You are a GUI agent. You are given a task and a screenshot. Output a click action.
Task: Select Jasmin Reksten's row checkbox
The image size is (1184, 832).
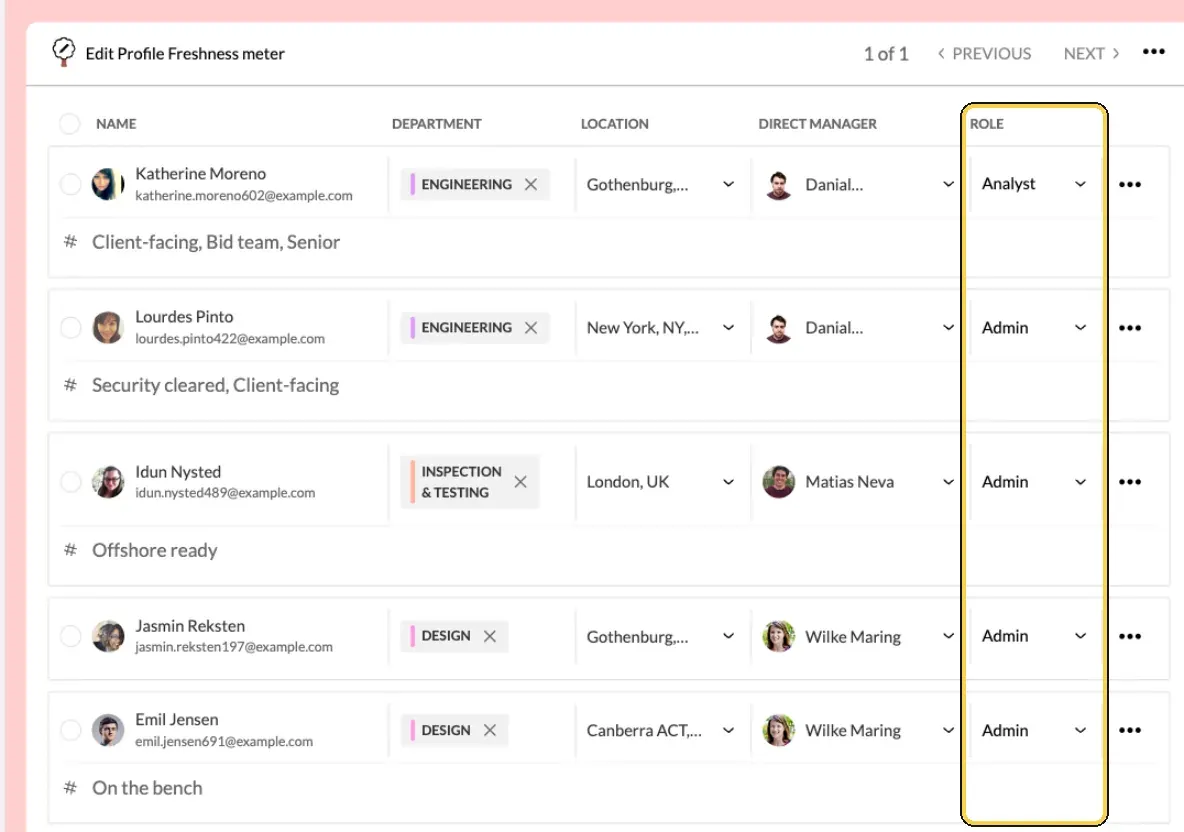(x=70, y=636)
